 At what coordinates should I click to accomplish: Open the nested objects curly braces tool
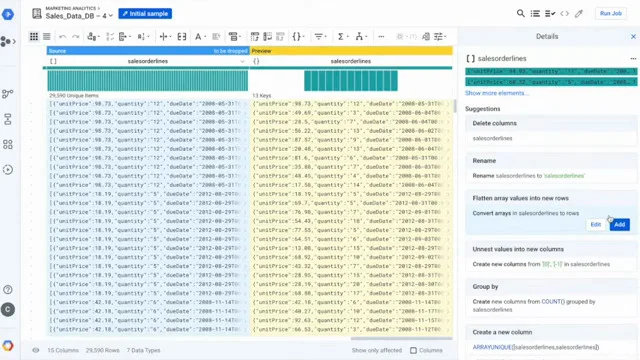(298, 37)
